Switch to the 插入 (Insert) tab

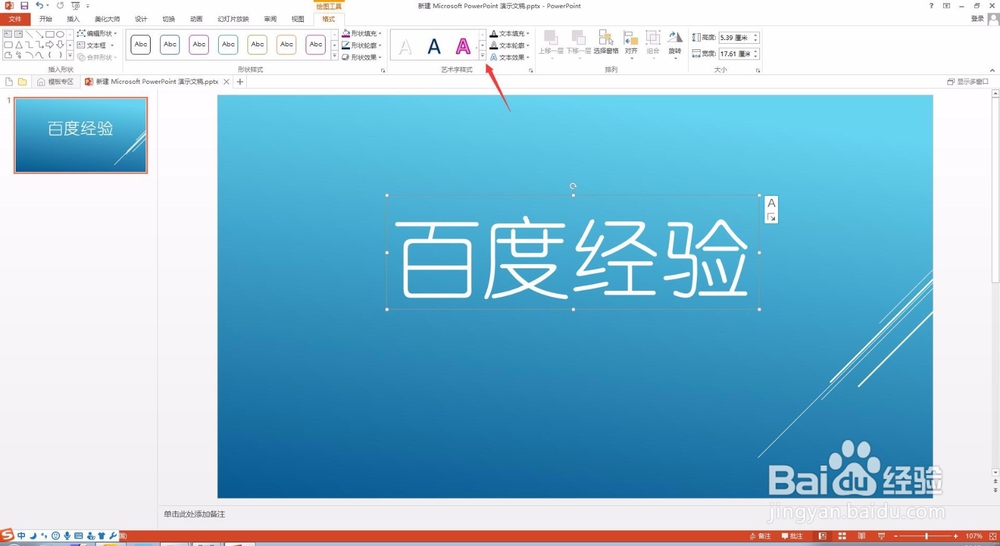point(73,19)
